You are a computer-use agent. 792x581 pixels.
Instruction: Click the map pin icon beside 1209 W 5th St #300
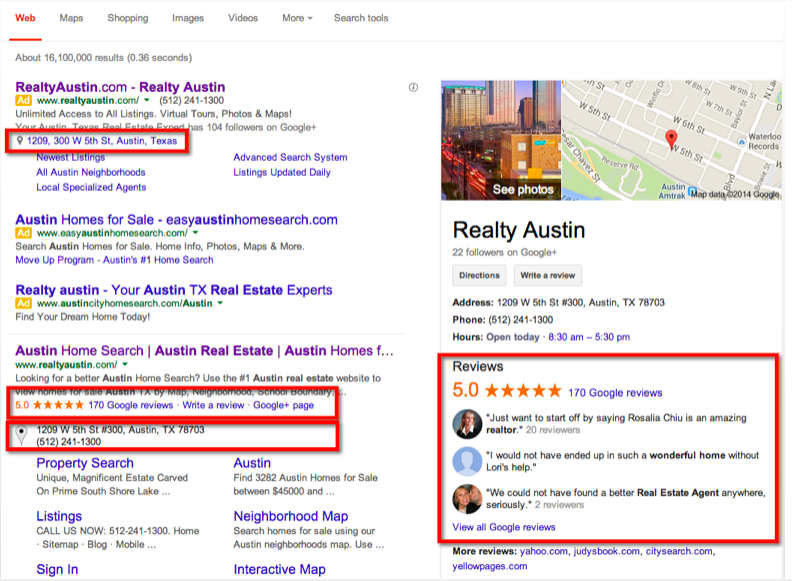point(21,435)
